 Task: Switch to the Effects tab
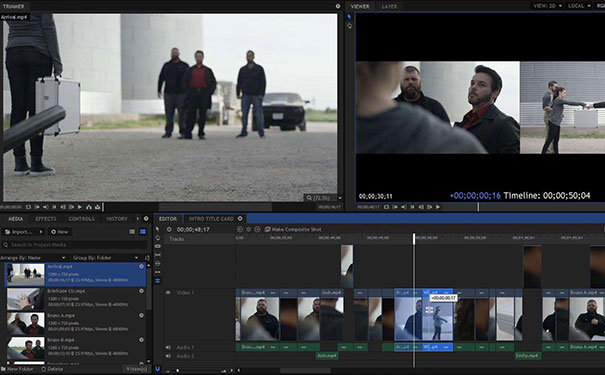pyautogui.click(x=46, y=219)
